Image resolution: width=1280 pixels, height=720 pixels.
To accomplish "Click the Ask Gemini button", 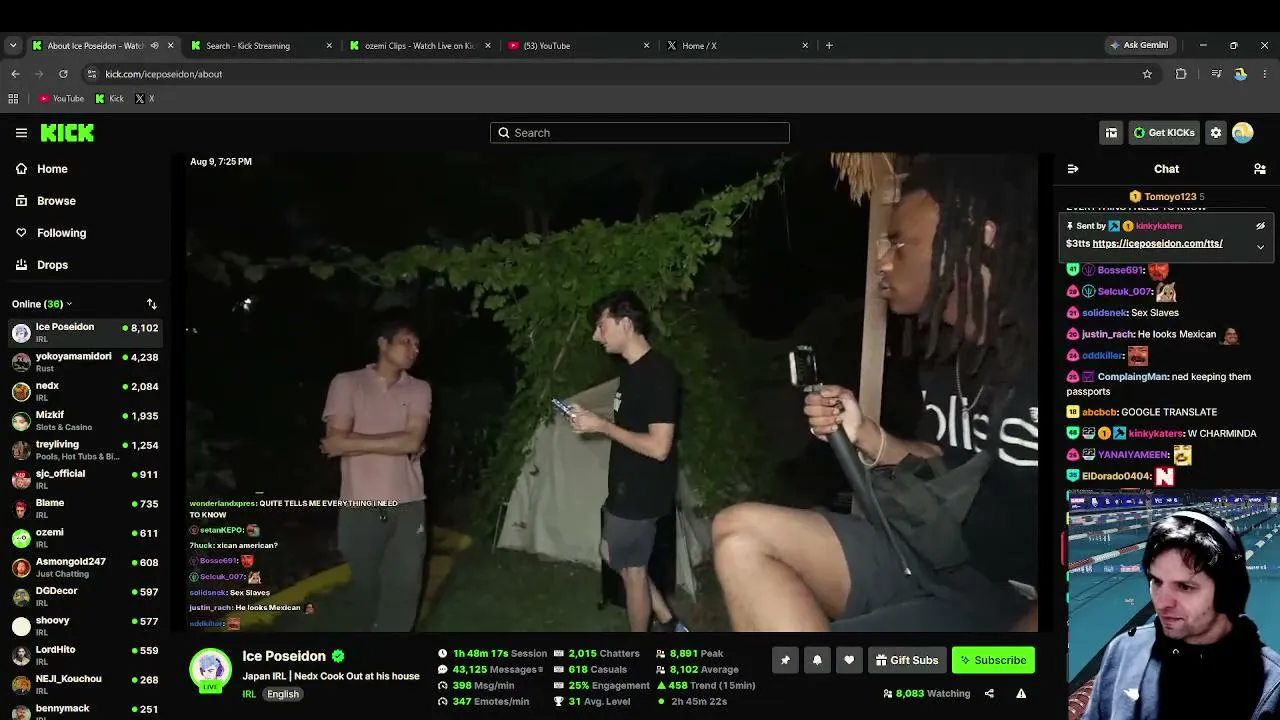I will (1138, 45).
